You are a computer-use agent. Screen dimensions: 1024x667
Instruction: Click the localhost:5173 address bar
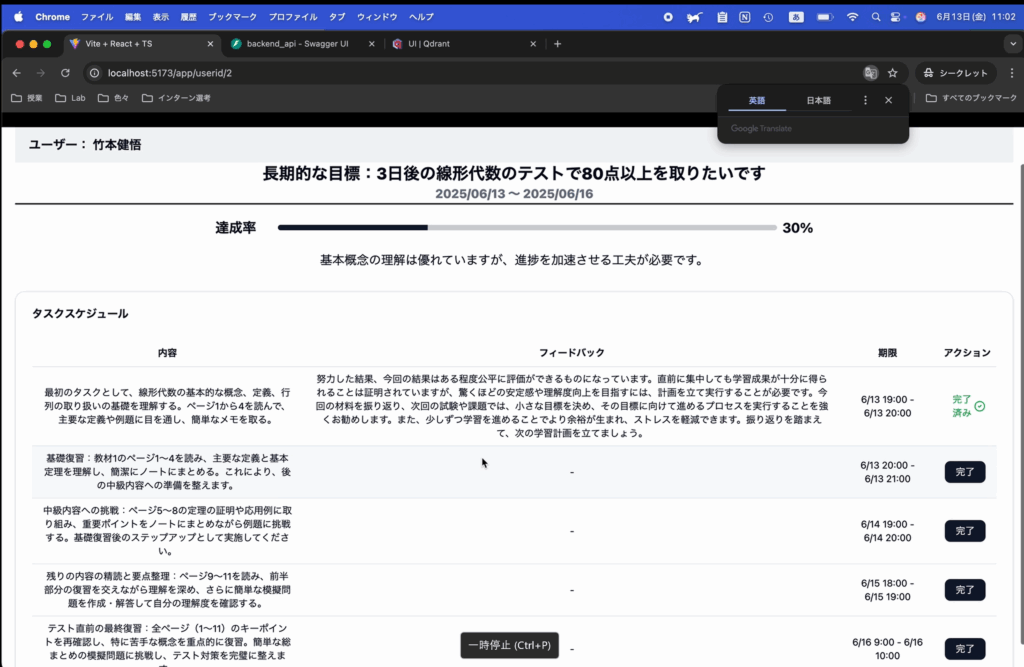(x=477, y=73)
